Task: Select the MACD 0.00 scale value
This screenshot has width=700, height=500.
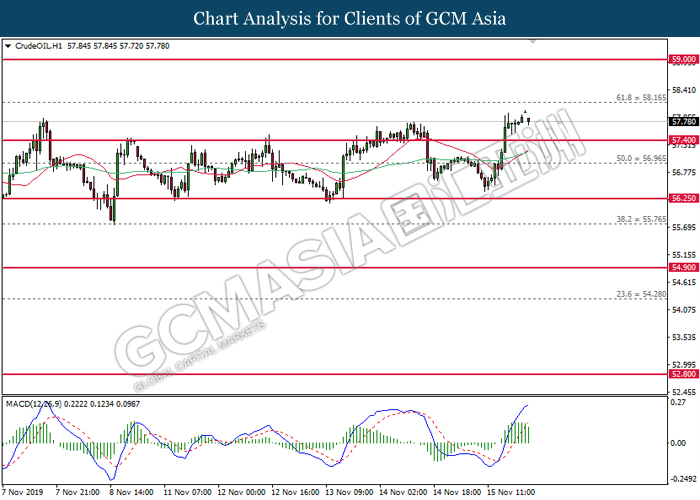Action: 679,443
